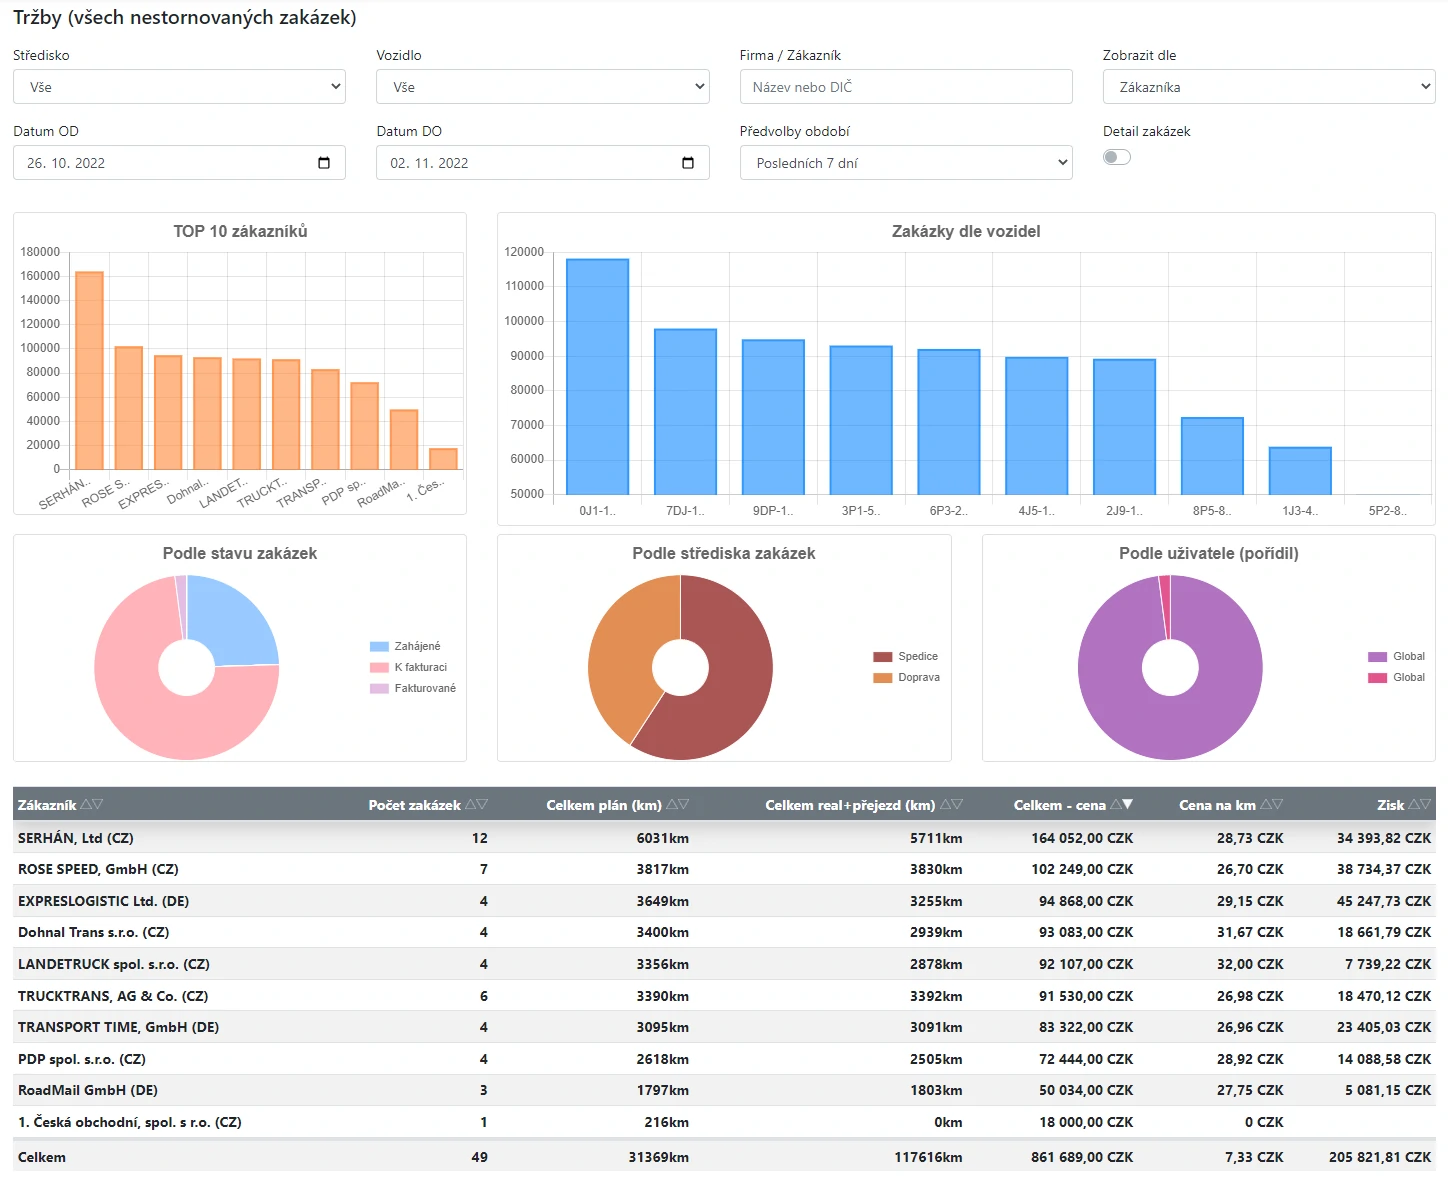Open the Zobrazit dle dropdown

pyautogui.click(x=1269, y=87)
